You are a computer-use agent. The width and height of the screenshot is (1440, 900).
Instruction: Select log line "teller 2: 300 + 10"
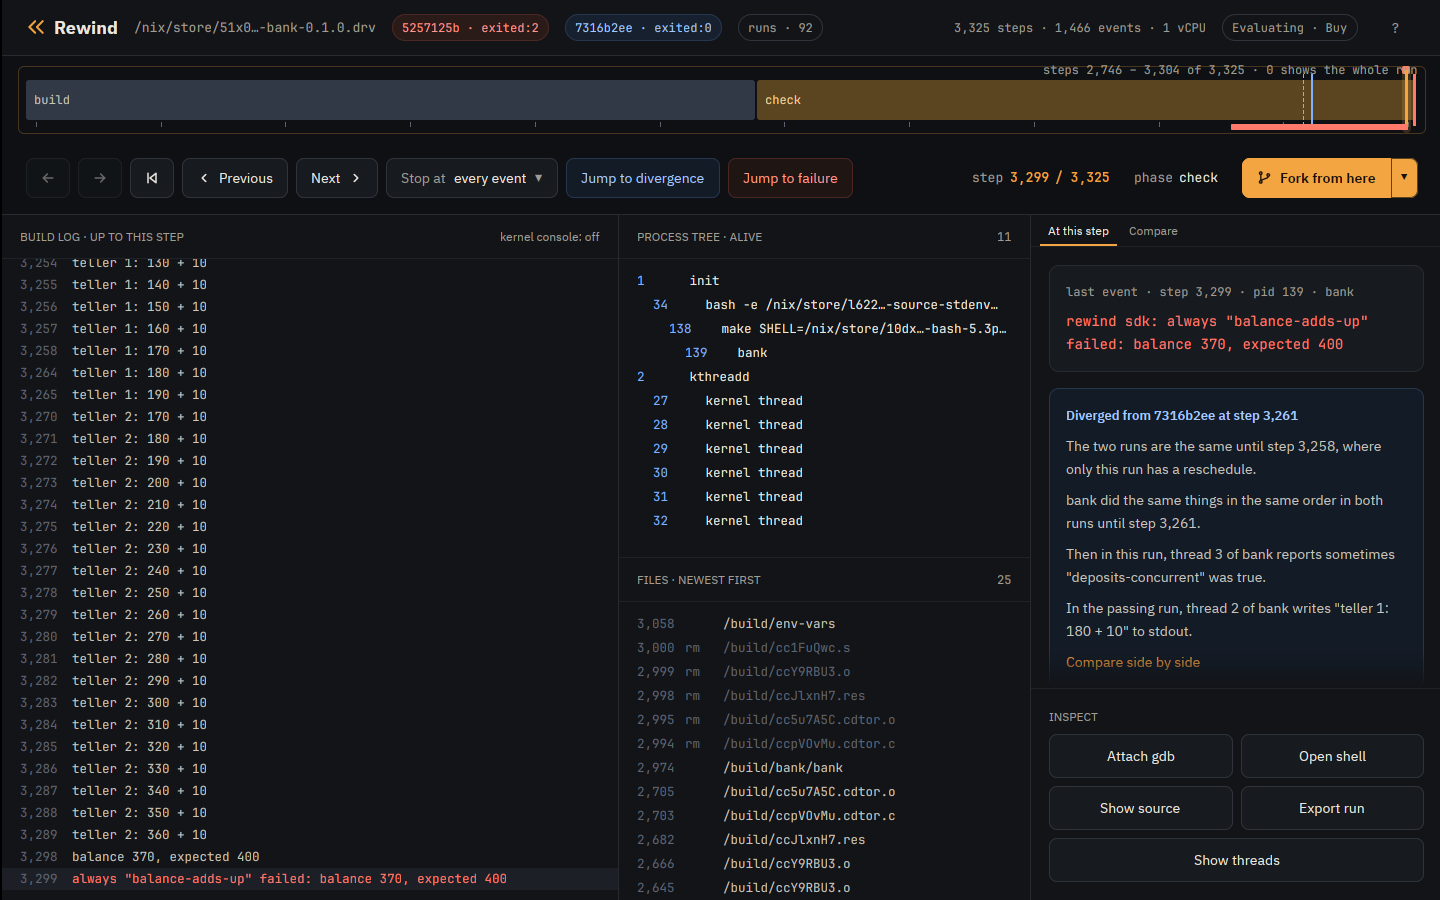click(x=310, y=703)
